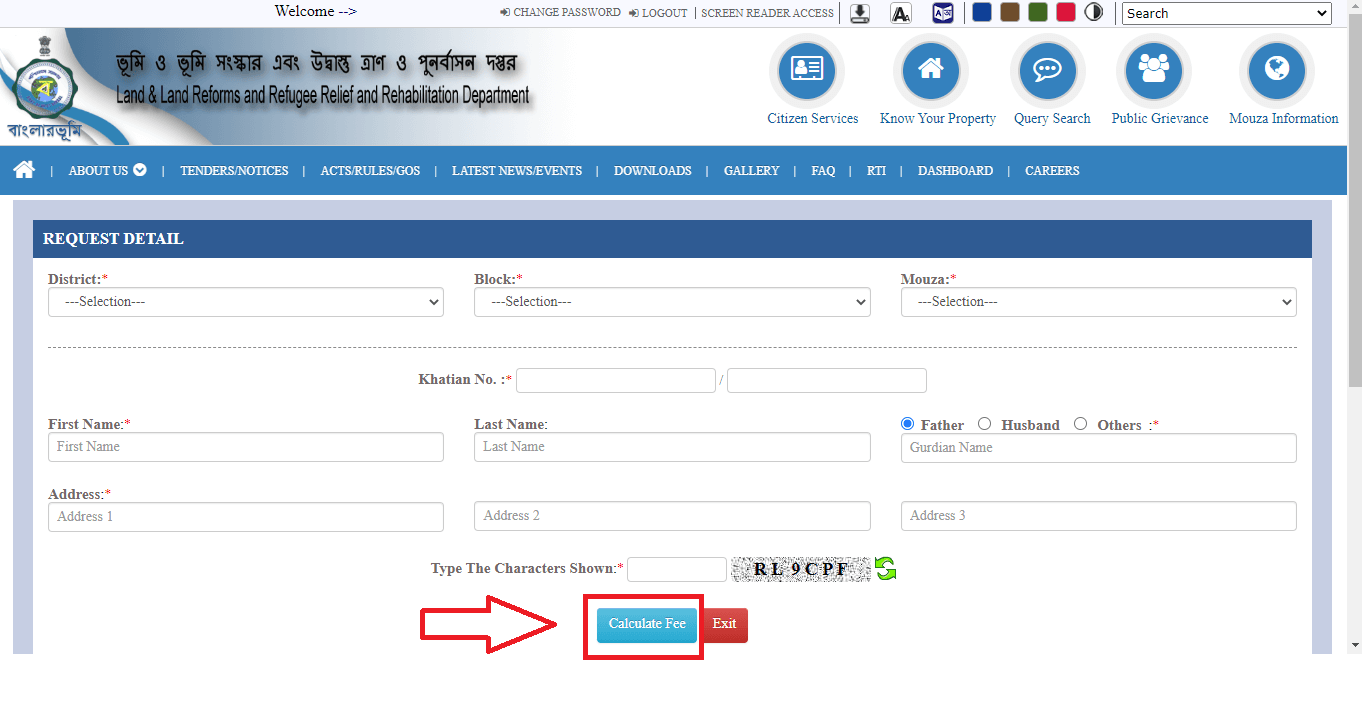Click the download icon in the top bar
The height and width of the screenshot is (728, 1362).
pos(860,13)
